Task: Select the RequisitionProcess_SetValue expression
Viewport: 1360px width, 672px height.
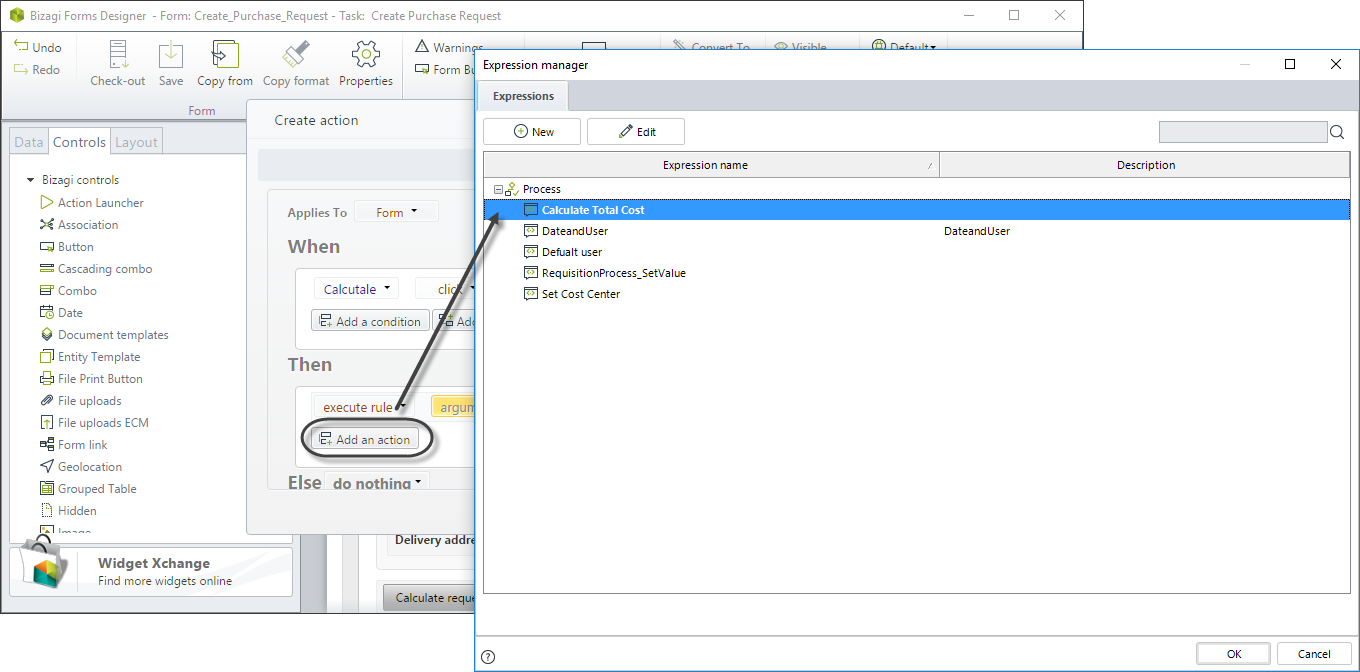Action: click(916, 273)
